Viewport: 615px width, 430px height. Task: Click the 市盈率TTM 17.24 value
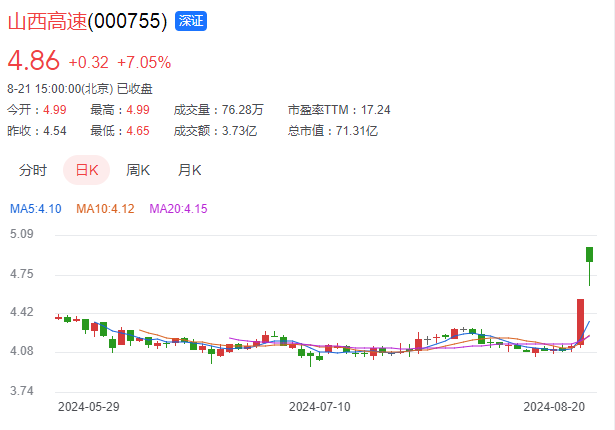pos(375,109)
